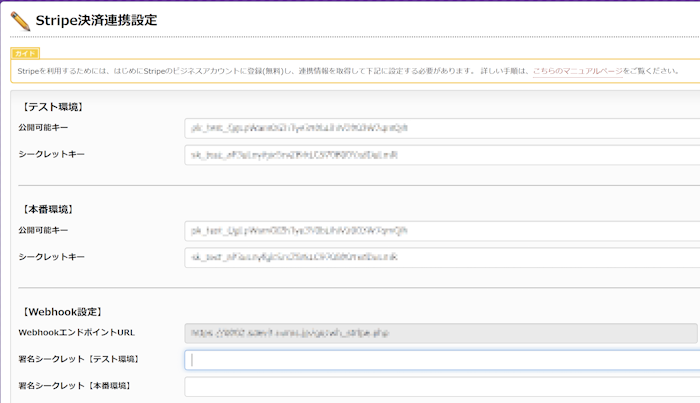Open the こちらのマニュアルページ link
The image size is (700, 403).
click(577, 71)
